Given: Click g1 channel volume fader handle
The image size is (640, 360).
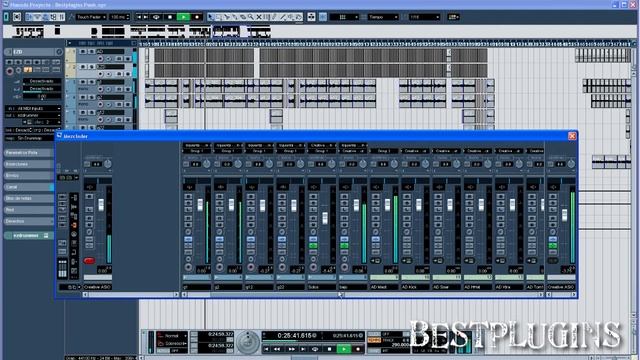Looking at the screenshot, I should pos(200,205).
